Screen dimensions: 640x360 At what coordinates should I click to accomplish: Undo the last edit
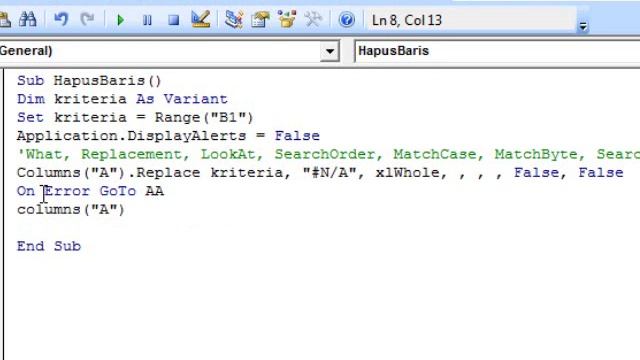tap(61, 19)
